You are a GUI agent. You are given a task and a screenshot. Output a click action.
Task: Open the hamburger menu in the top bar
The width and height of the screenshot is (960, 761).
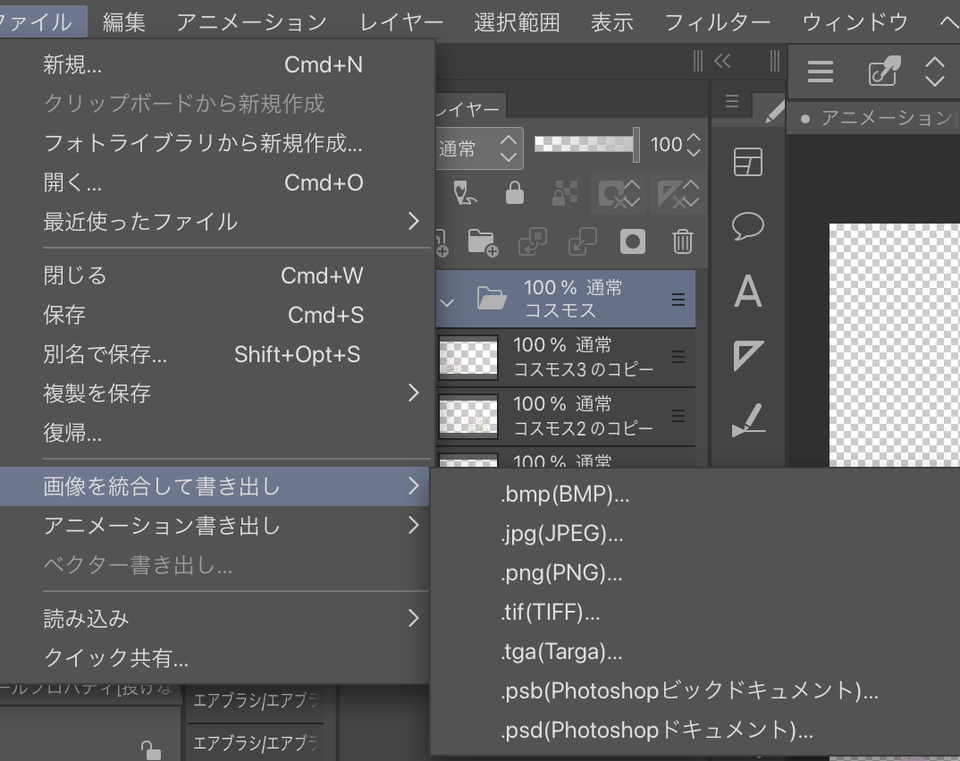click(x=820, y=72)
